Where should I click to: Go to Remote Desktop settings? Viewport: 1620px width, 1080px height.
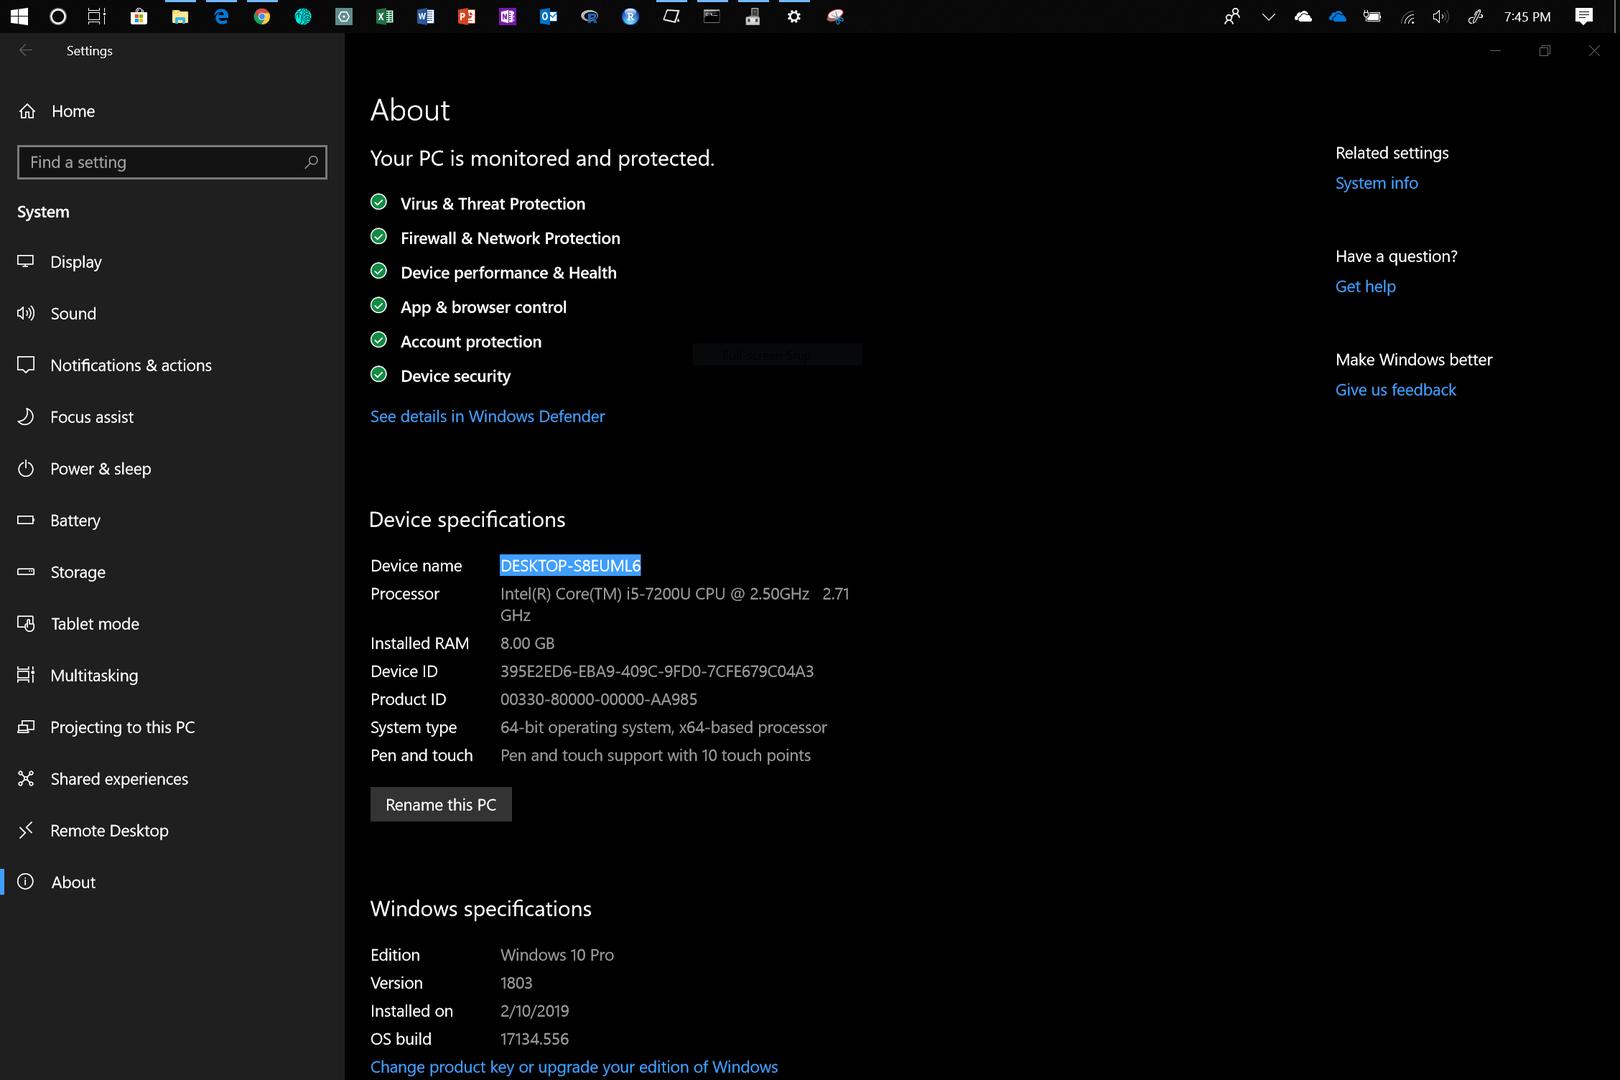click(172, 831)
